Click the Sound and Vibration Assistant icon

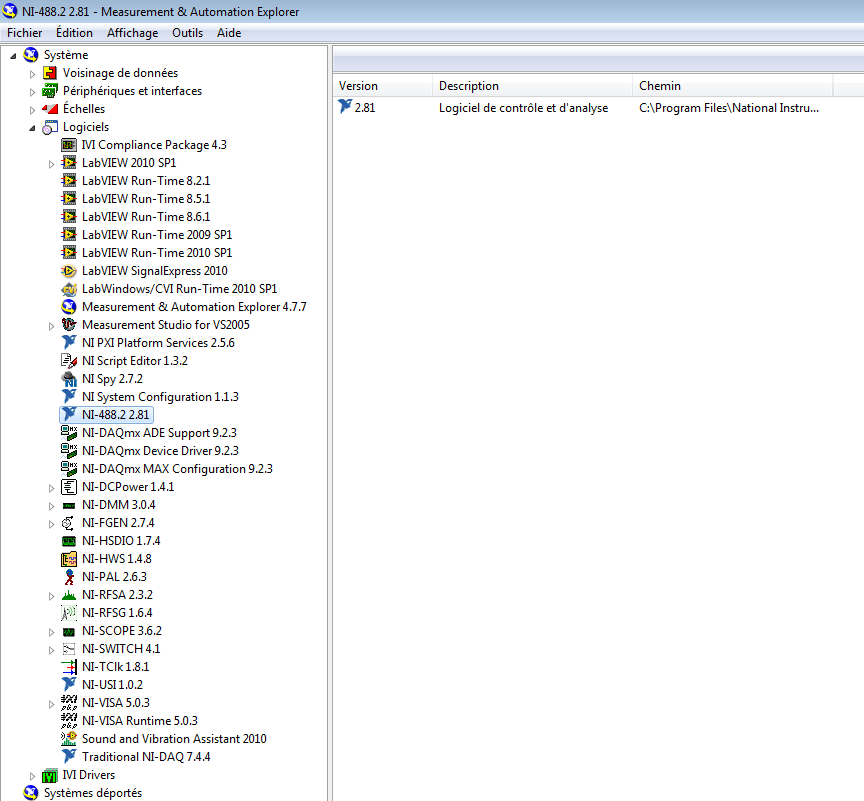(x=69, y=739)
